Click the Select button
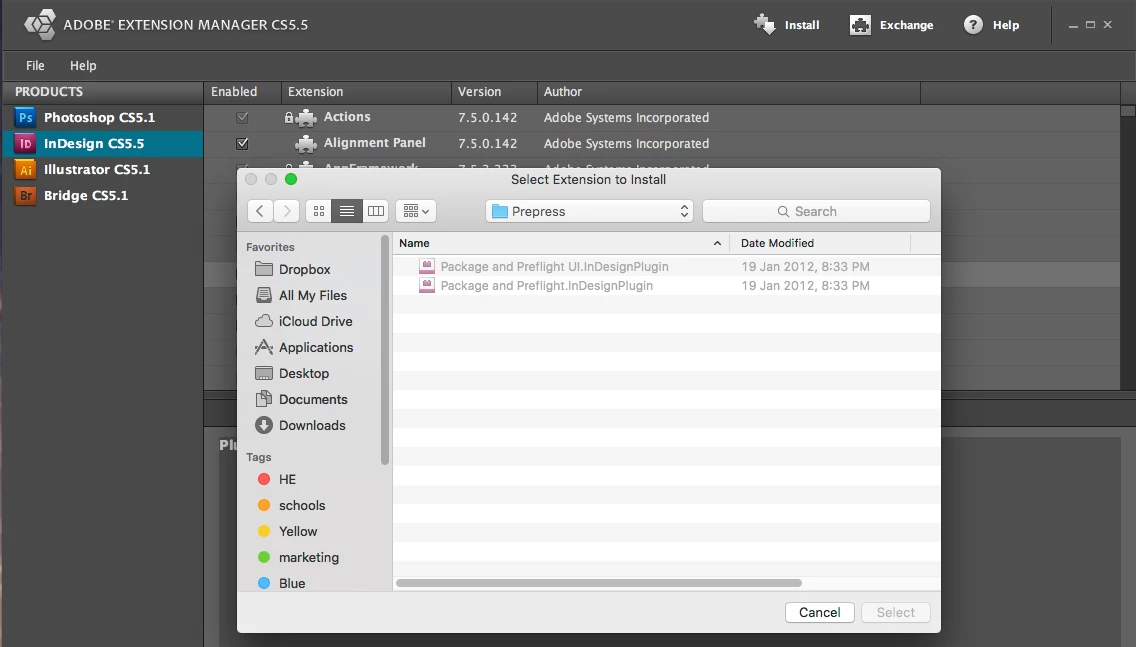1136x647 pixels. coord(895,612)
